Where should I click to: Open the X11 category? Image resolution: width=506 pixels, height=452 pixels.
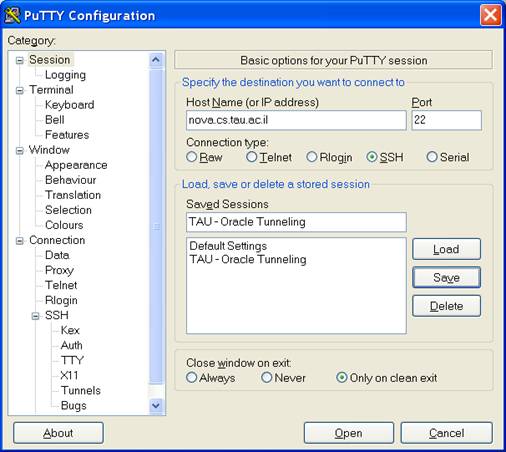click(69, 375)
